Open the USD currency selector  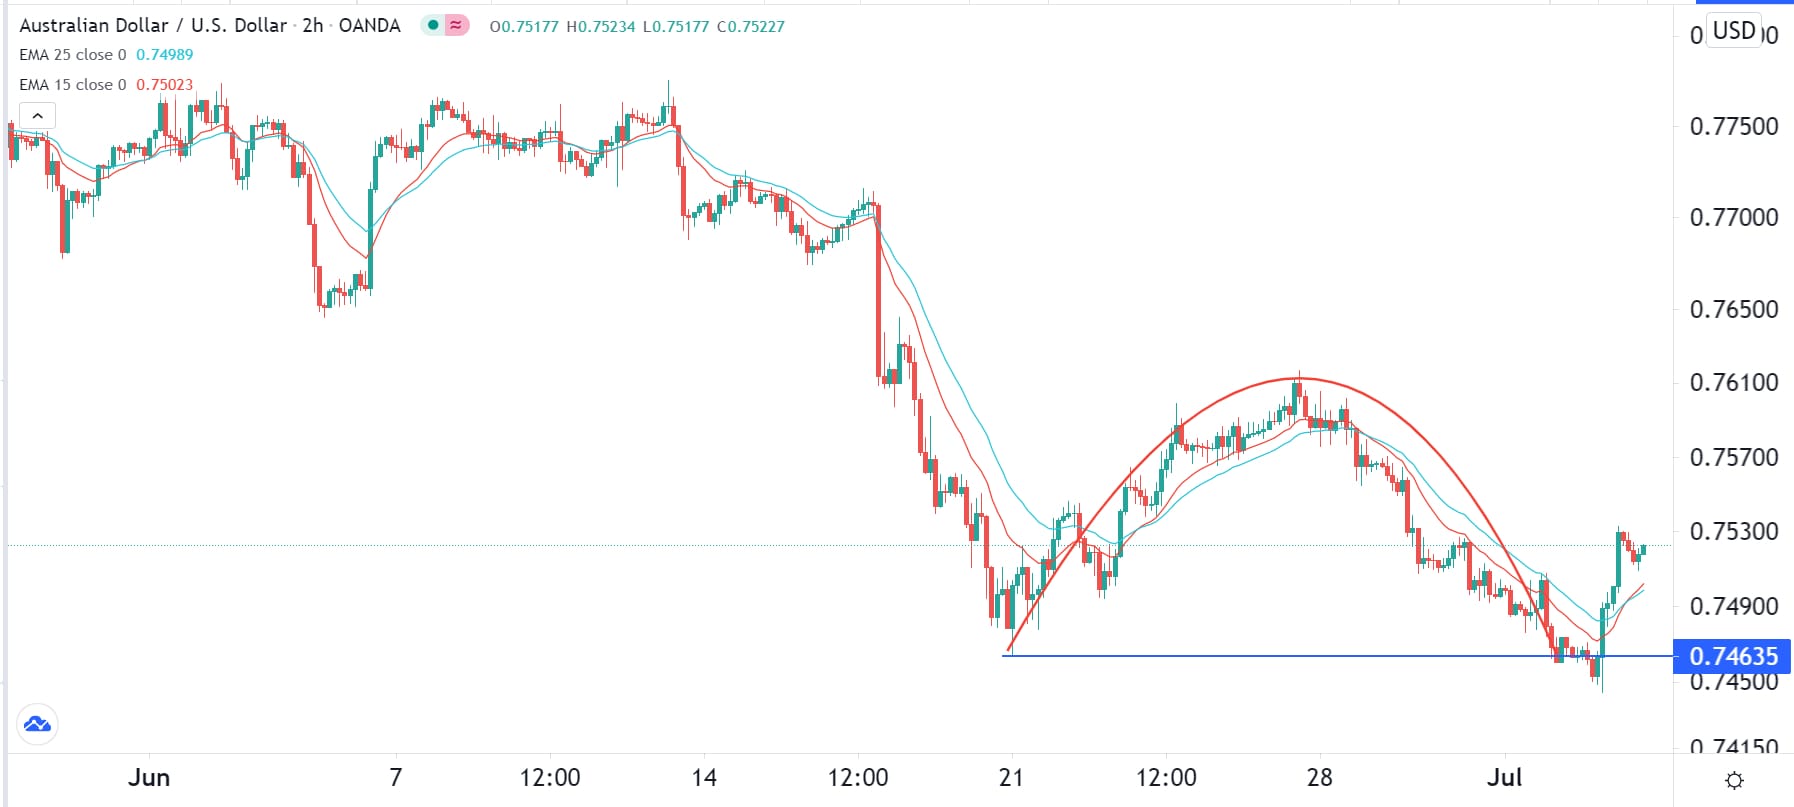click(x=1734, y=31)
